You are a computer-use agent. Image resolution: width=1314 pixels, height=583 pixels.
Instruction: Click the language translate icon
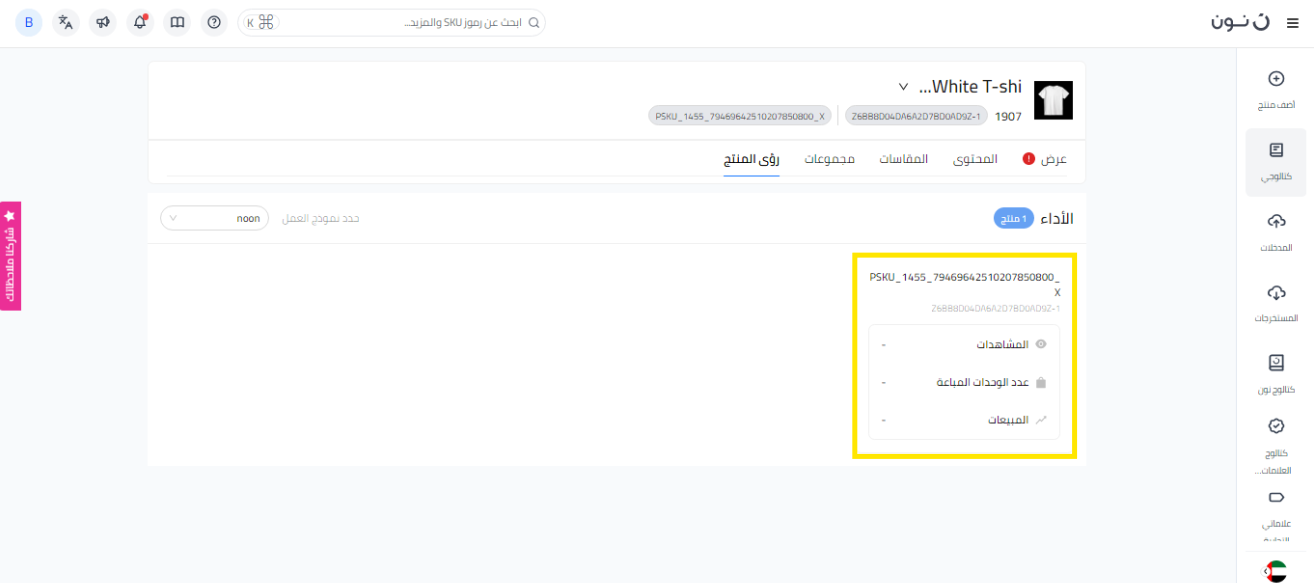[66, 22]
